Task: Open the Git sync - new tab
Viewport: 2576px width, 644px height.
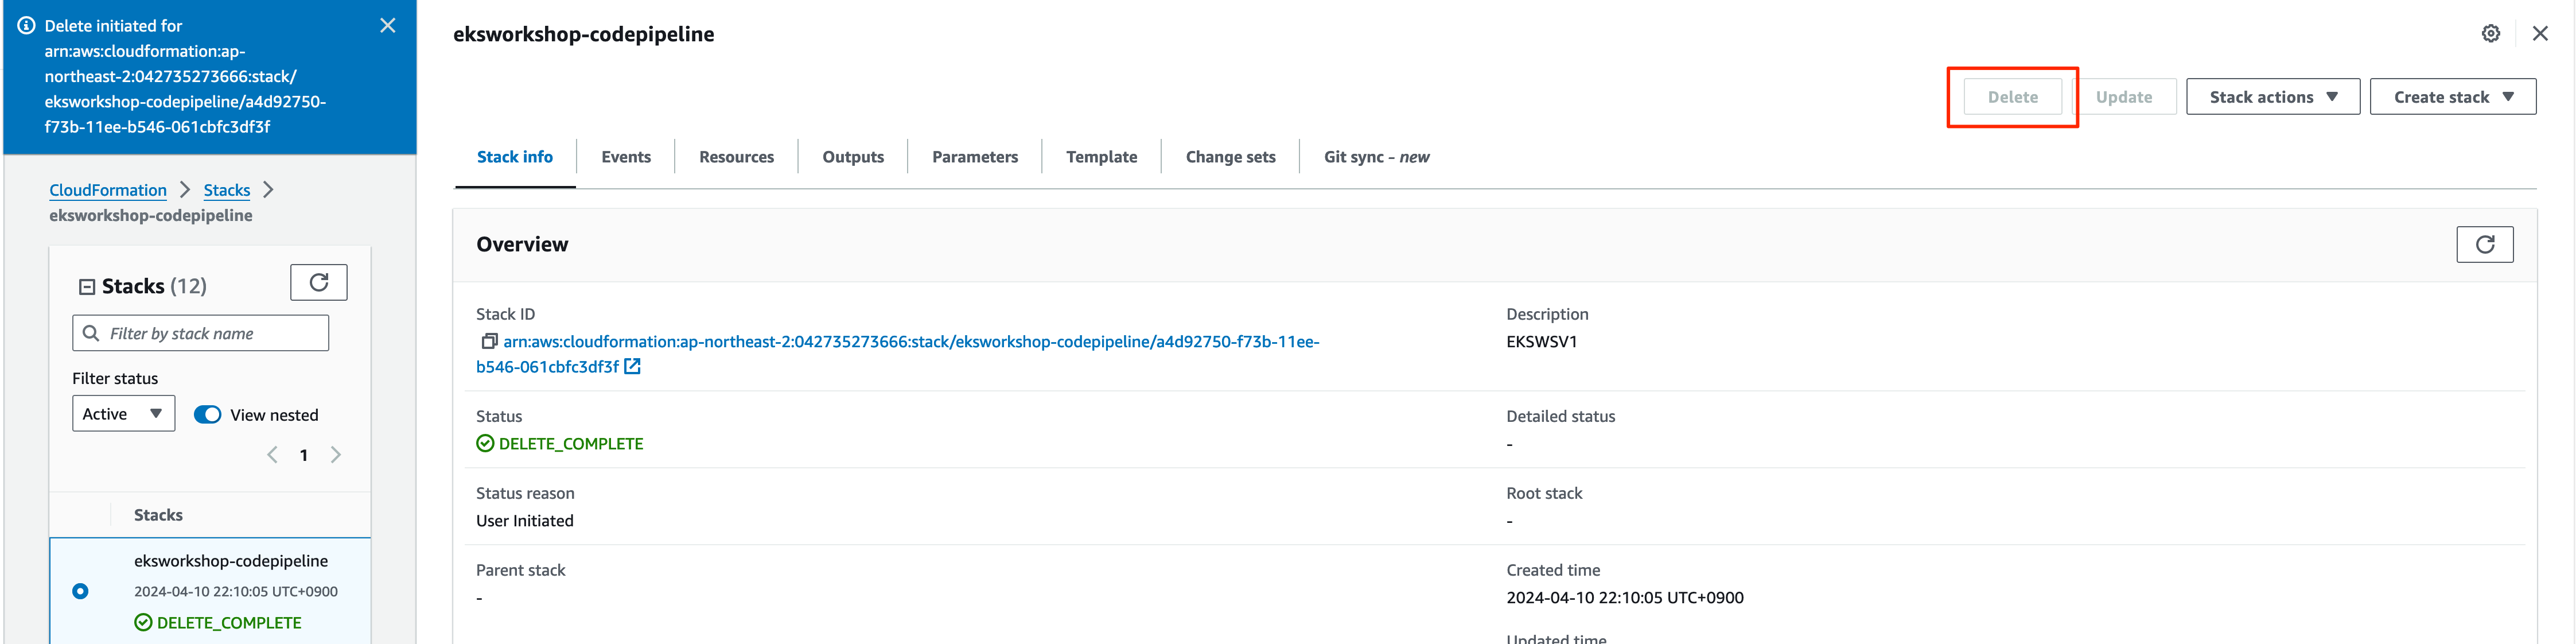Action: [x=1376, y=157]
